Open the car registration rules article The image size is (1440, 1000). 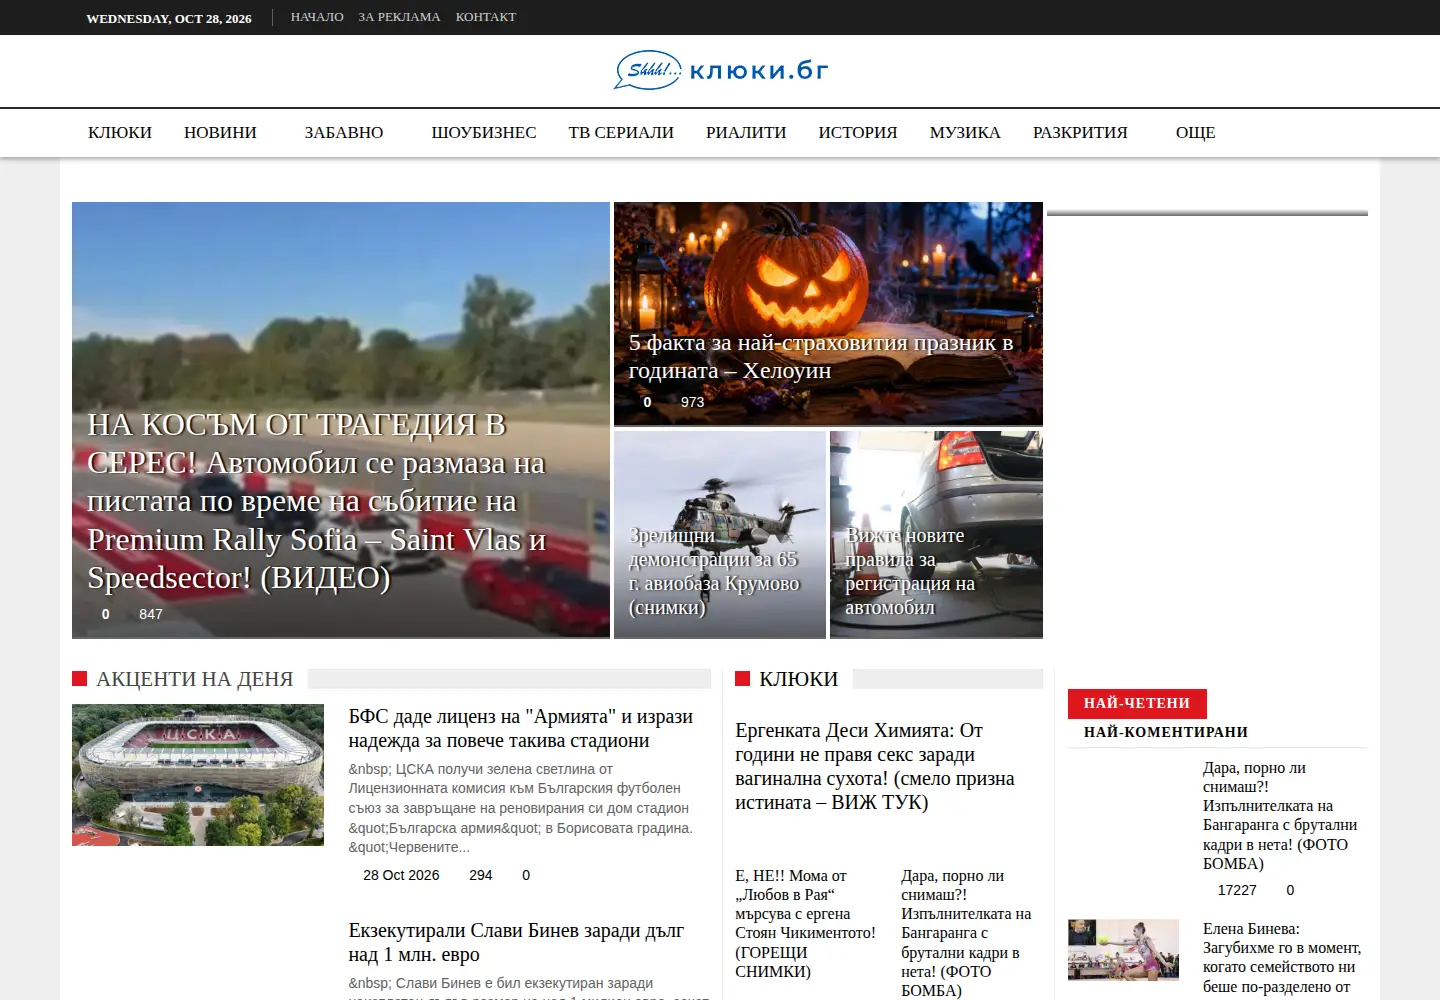[936, 534]
